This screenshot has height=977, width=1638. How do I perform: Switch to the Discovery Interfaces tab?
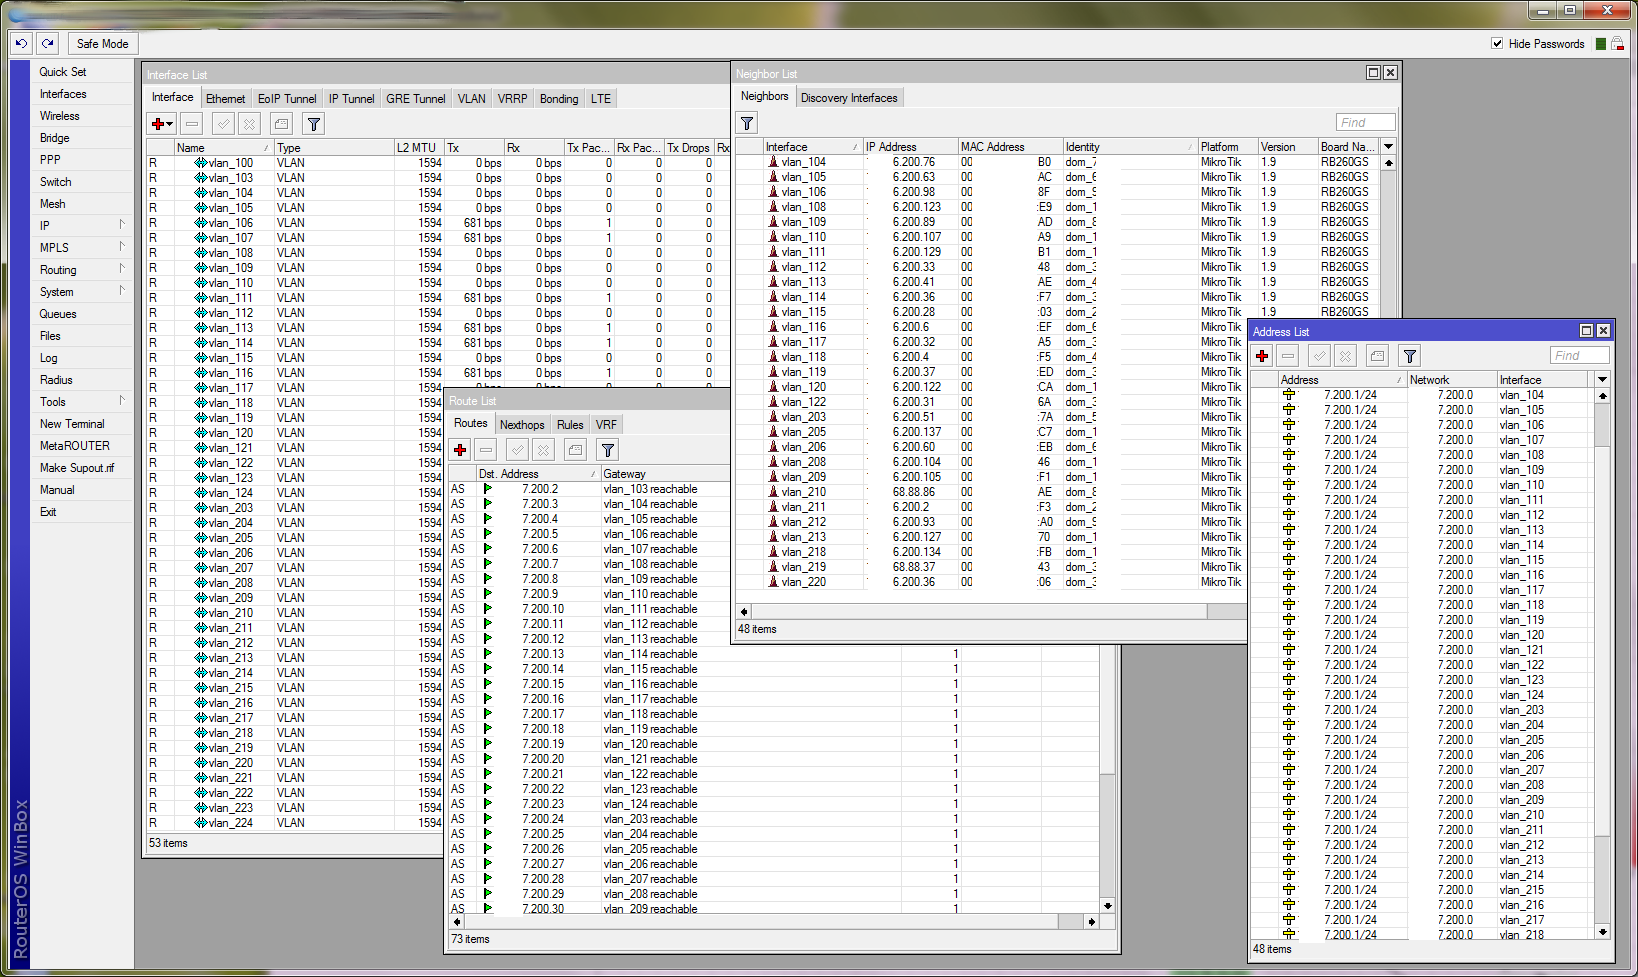coord(849,98)
